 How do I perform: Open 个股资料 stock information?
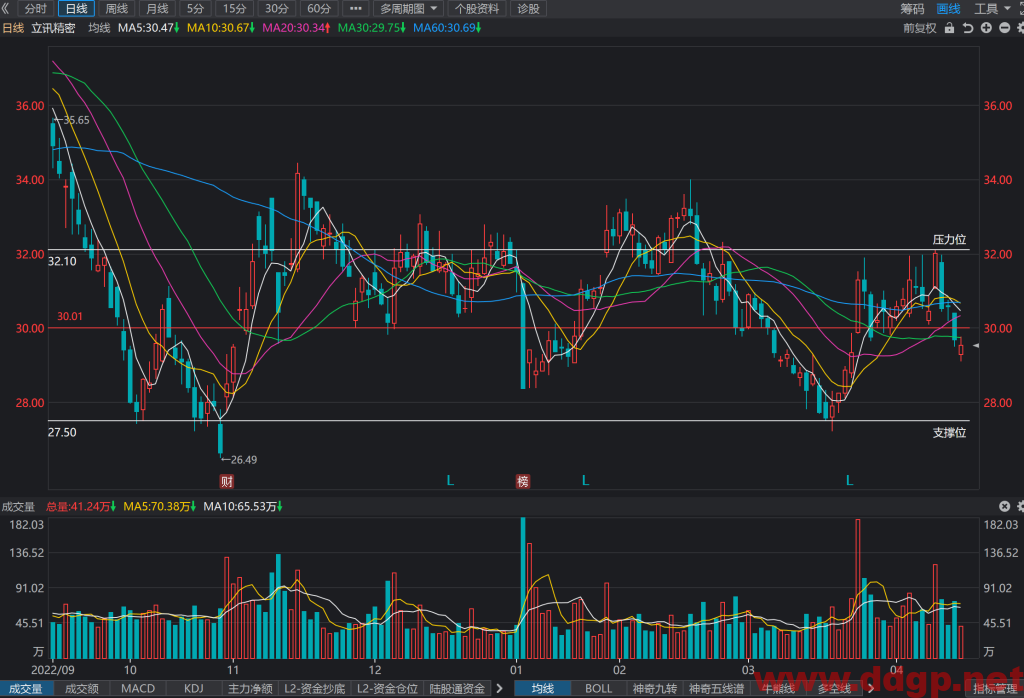click(x=477, y=8)
